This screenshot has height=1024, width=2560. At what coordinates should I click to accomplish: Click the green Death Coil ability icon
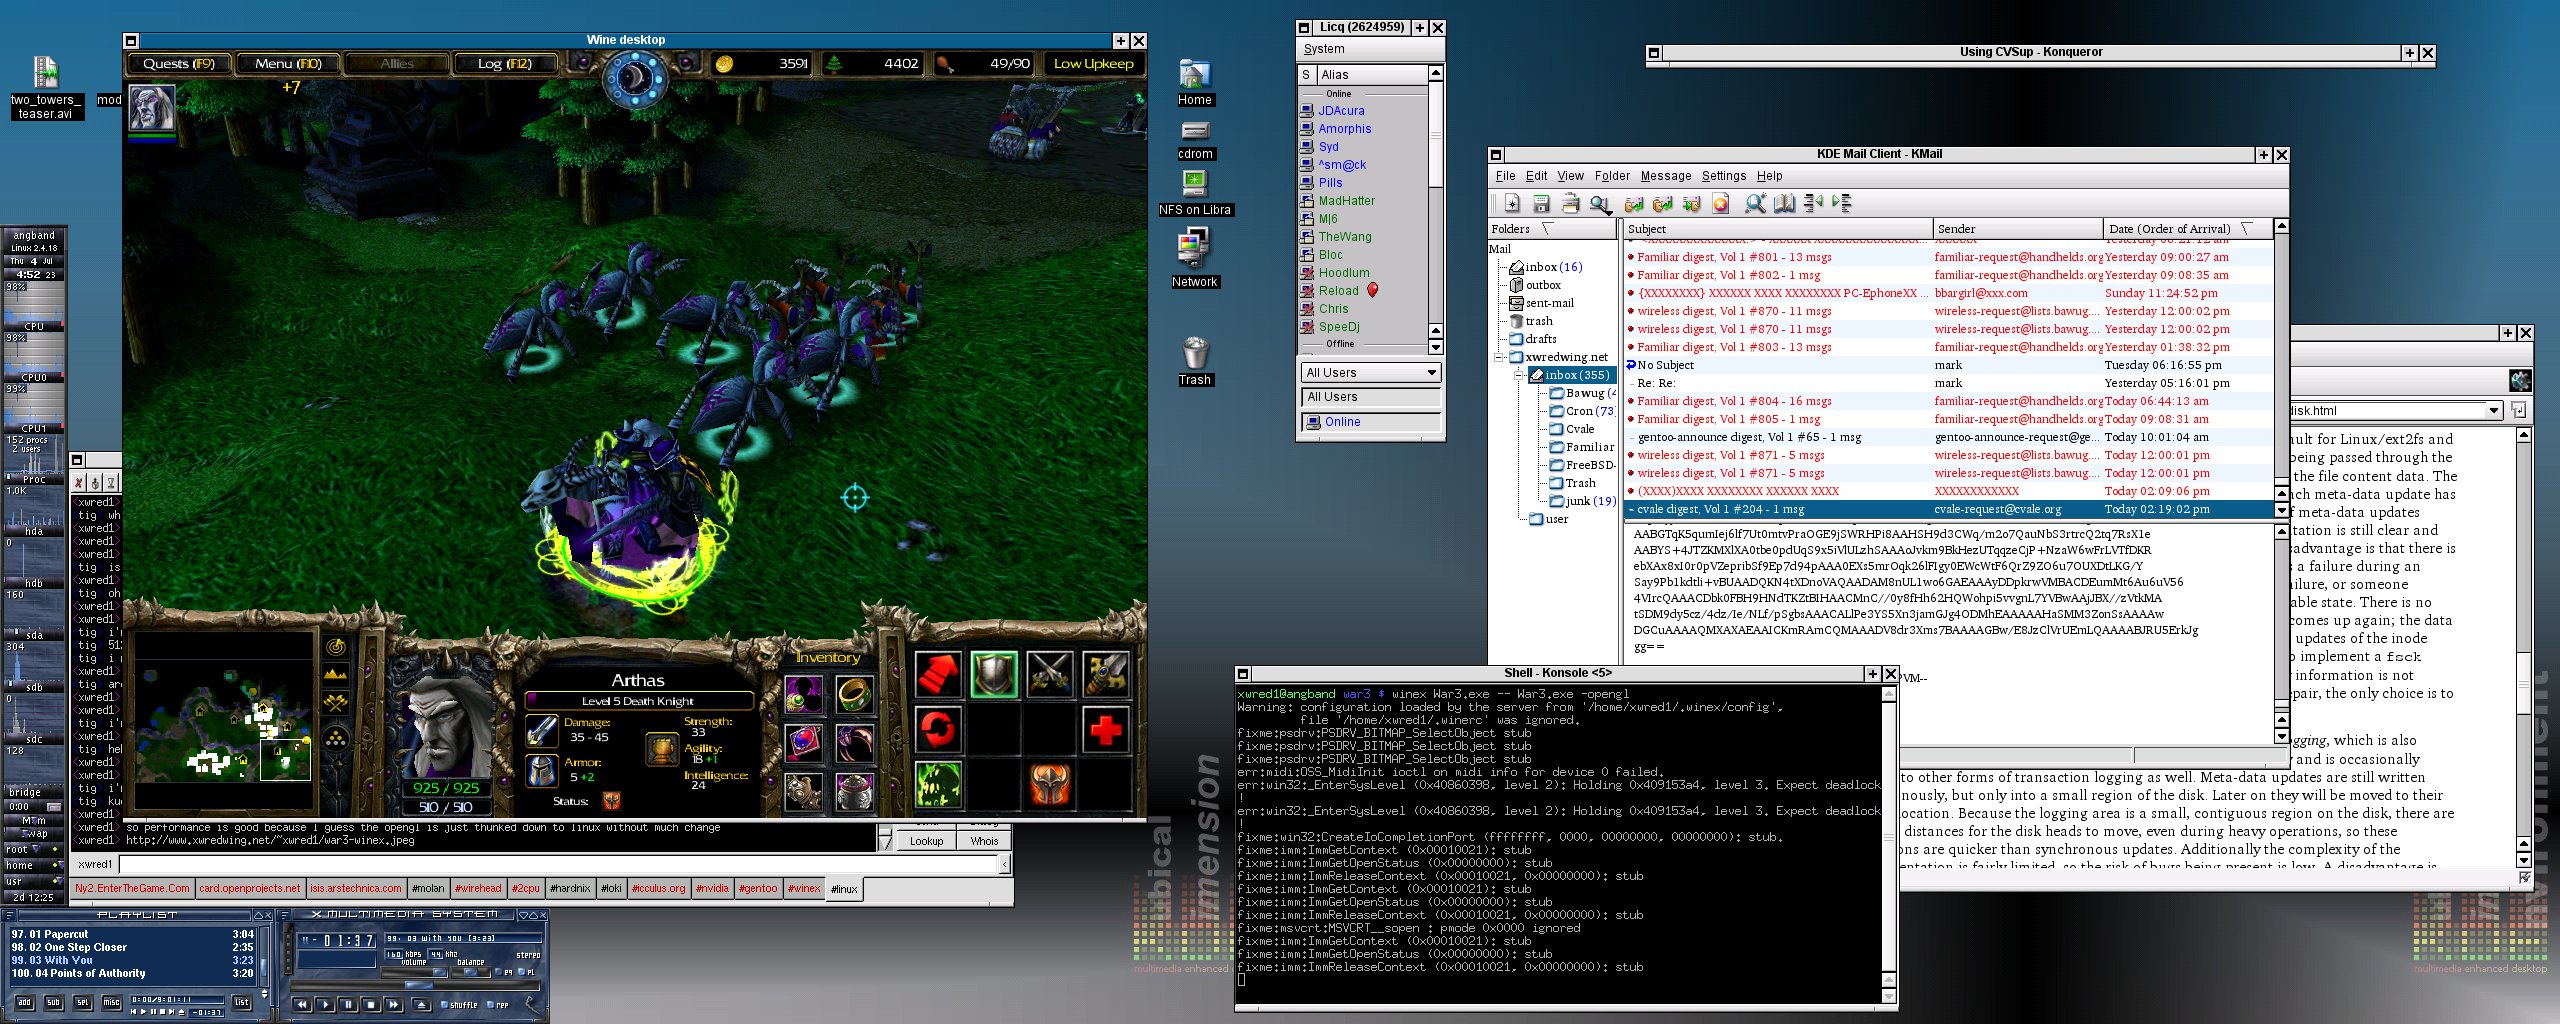pyautogui.click(x=938, y=785)
